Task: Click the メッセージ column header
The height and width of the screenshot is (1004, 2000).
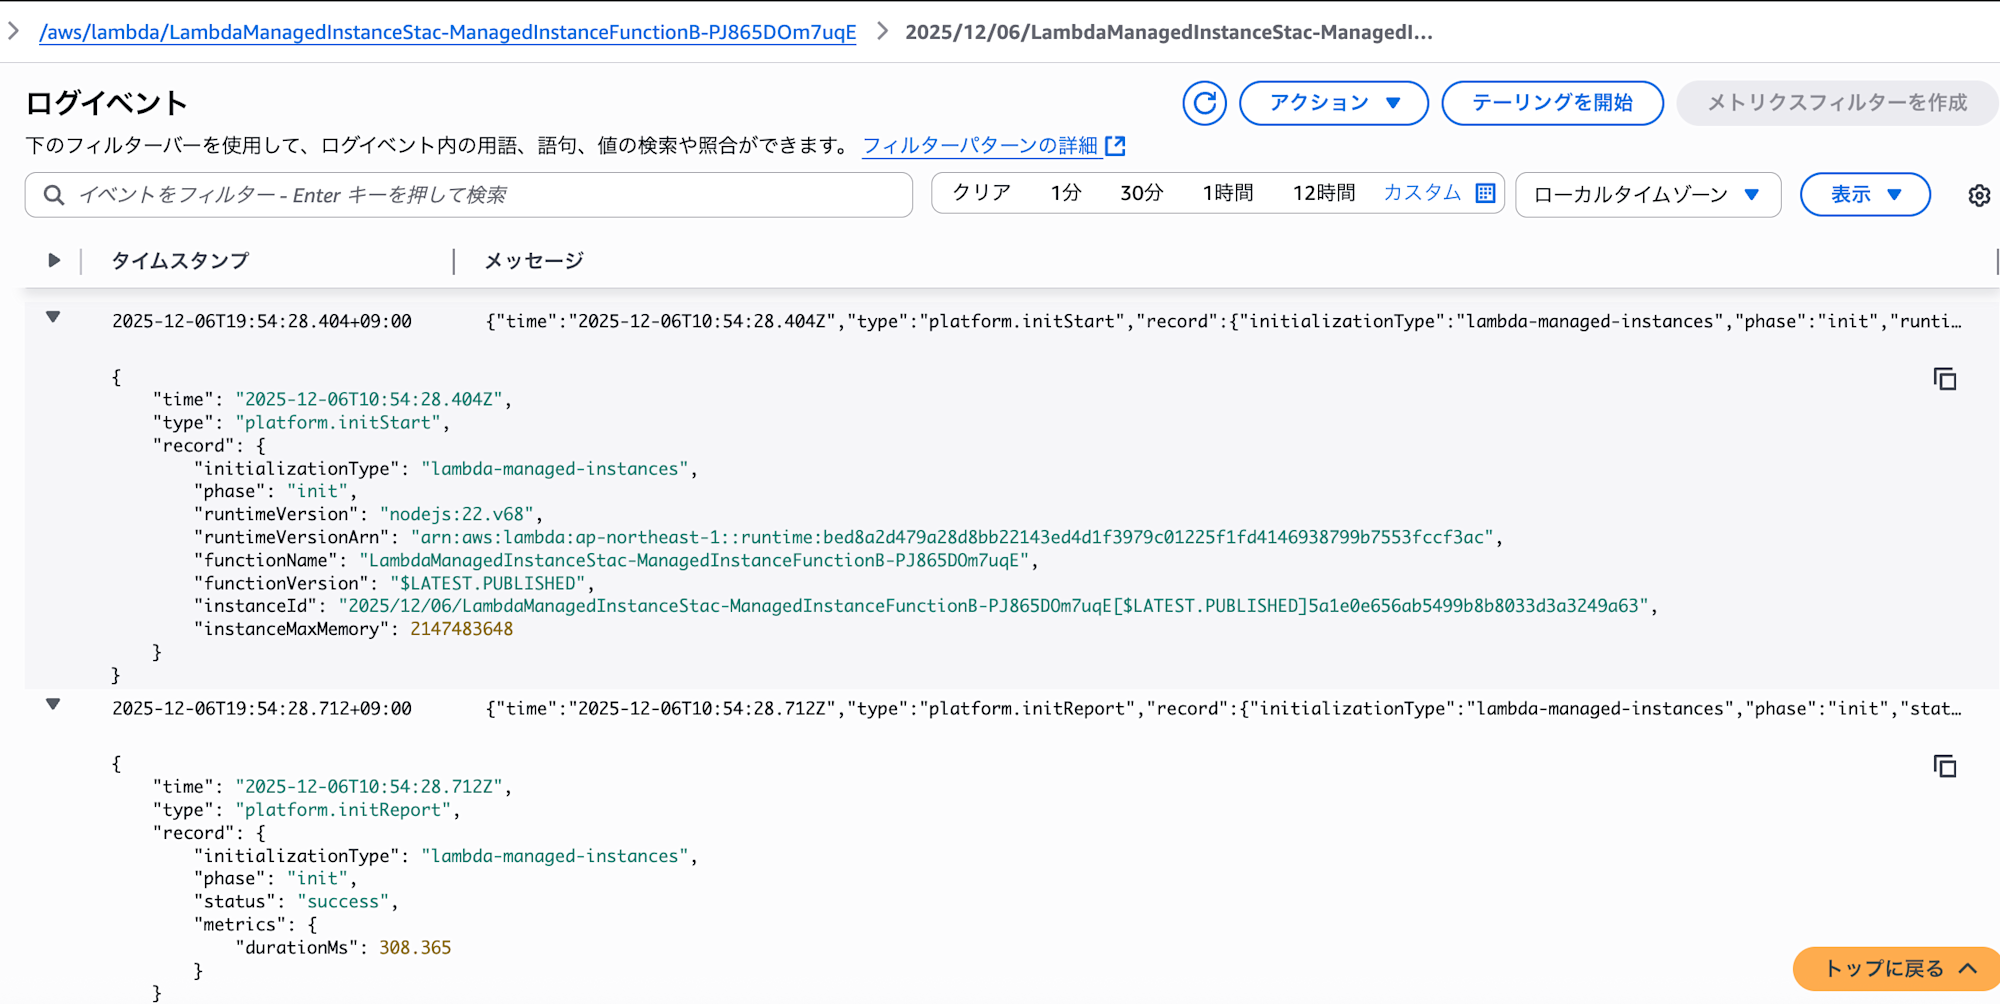Action: click(x=534, y=261)
